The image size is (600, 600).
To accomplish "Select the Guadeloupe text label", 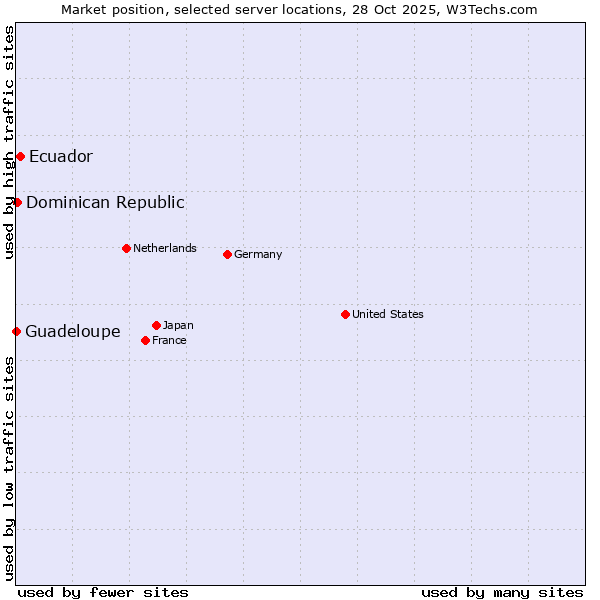I will click(x=72, y=331).
